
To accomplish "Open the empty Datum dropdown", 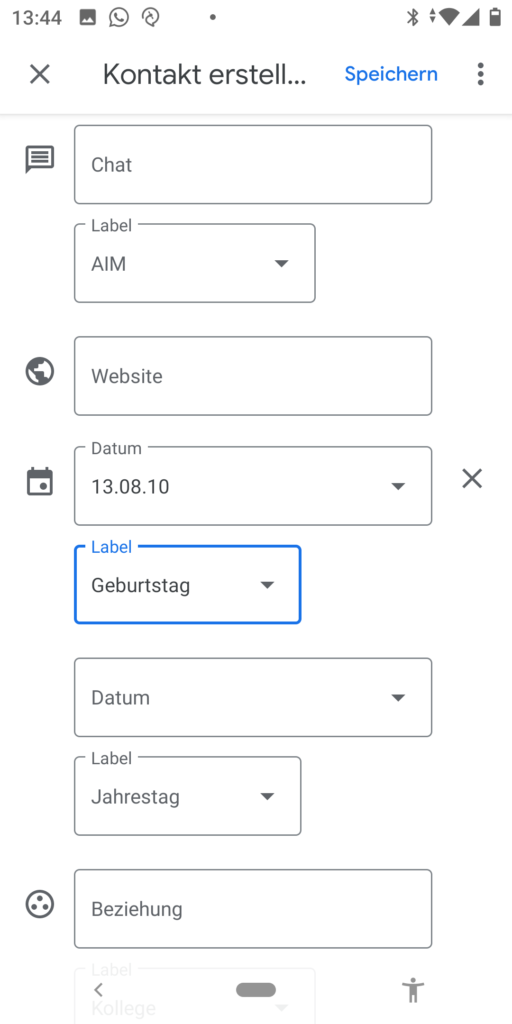I will [253, 697].
